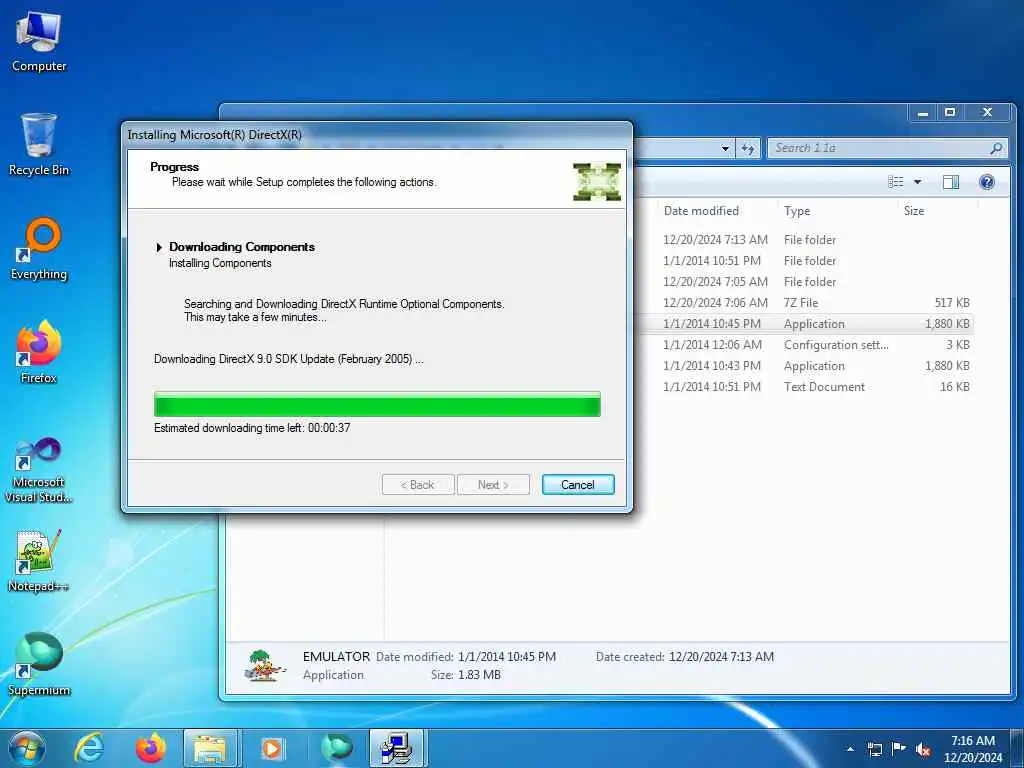Open the clock showing 7:16 AM
1024x768 pixels.
(x=972, y=749)
